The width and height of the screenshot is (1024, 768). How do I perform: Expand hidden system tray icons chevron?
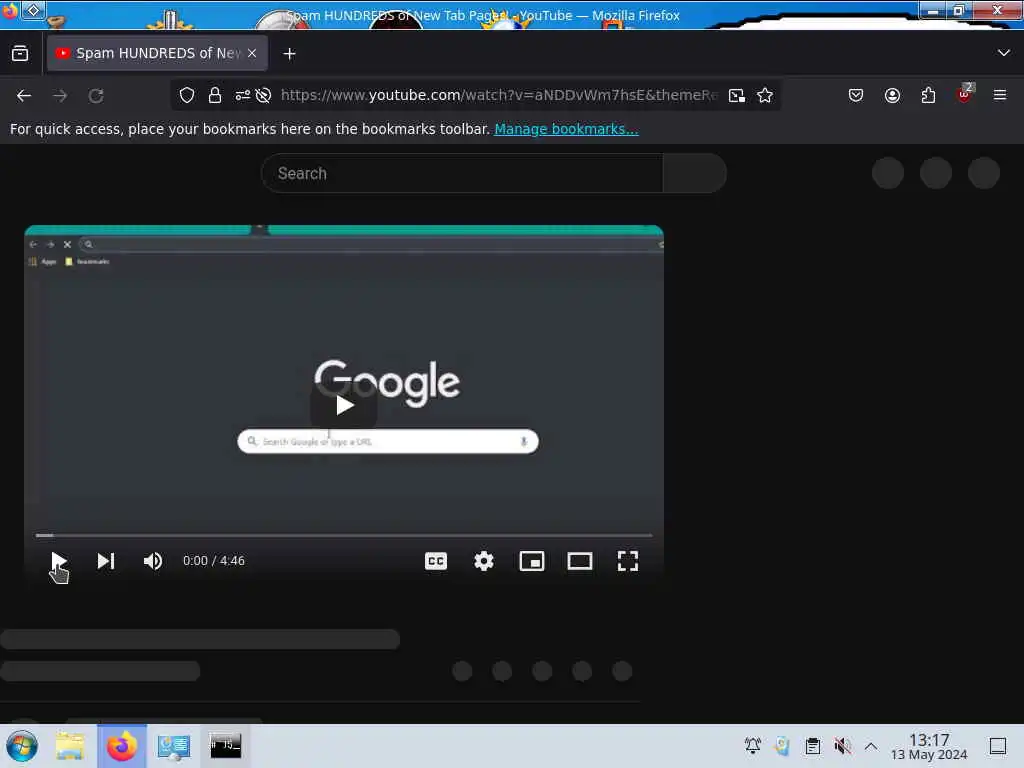pyautogui.click(x=871, y=745)
